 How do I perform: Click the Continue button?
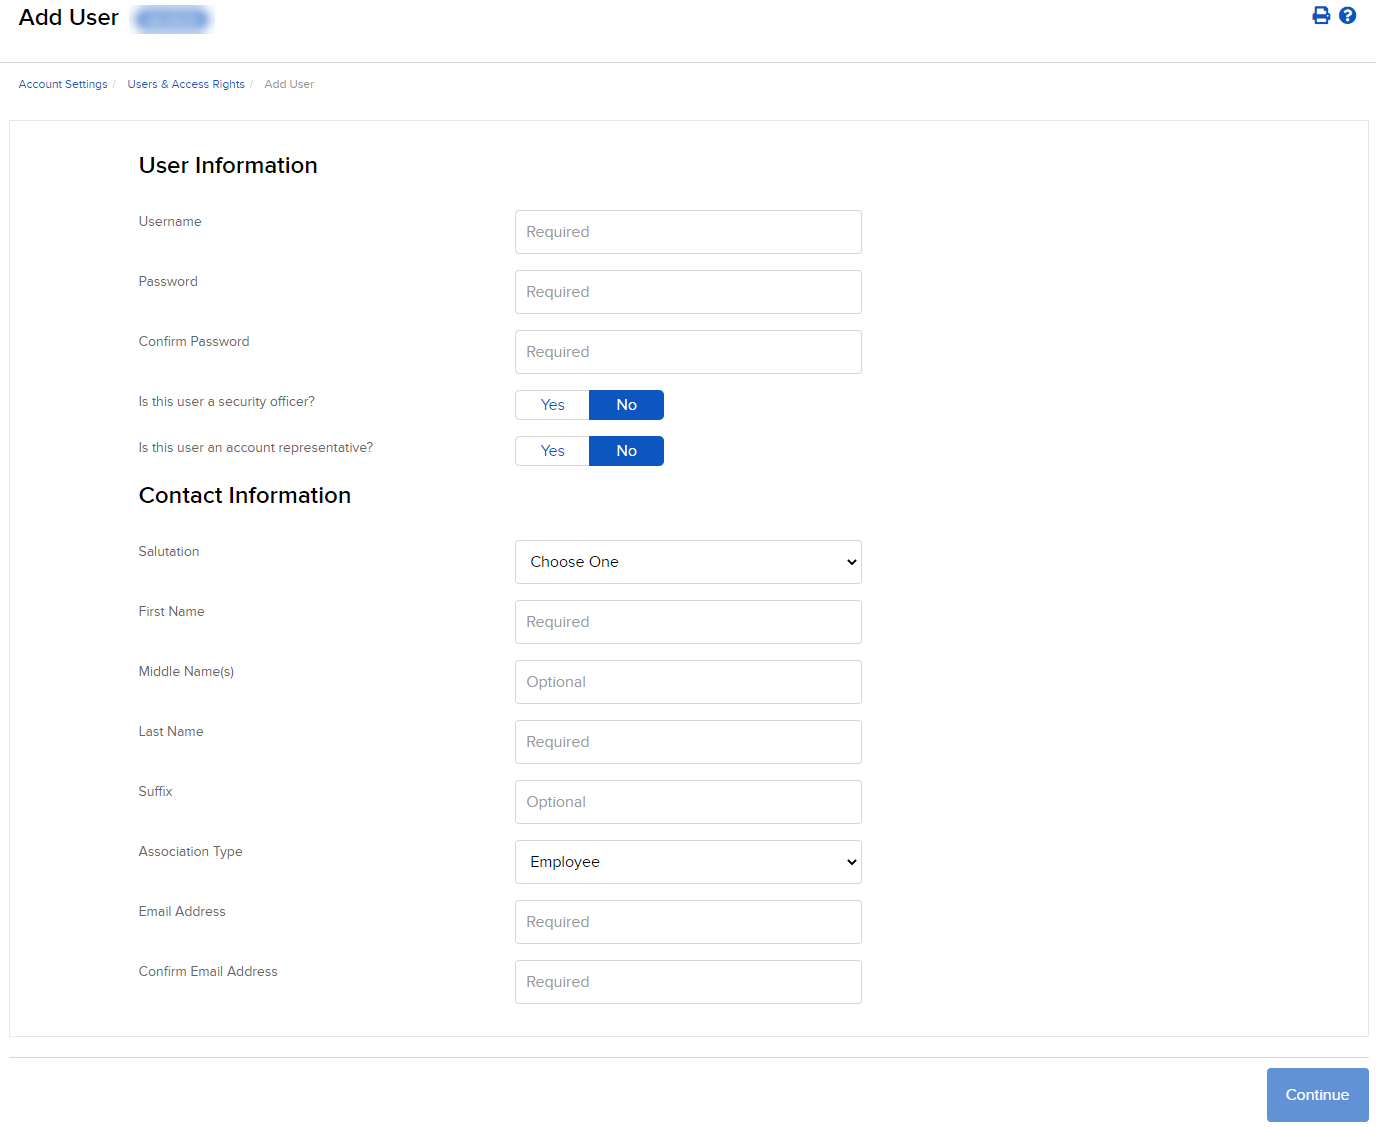(1317, 1095)
